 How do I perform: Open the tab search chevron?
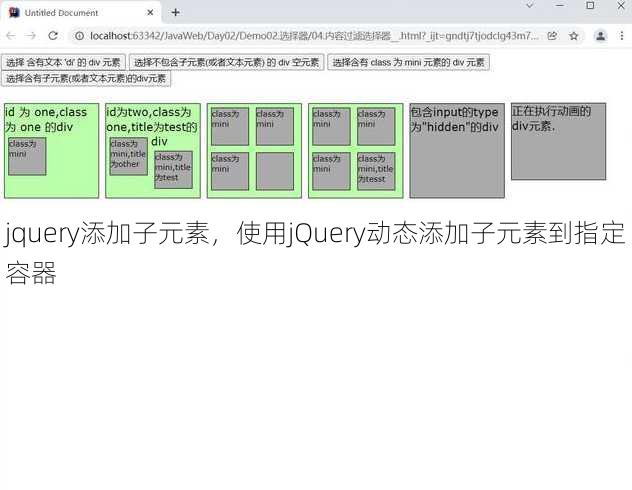[530, 5]
